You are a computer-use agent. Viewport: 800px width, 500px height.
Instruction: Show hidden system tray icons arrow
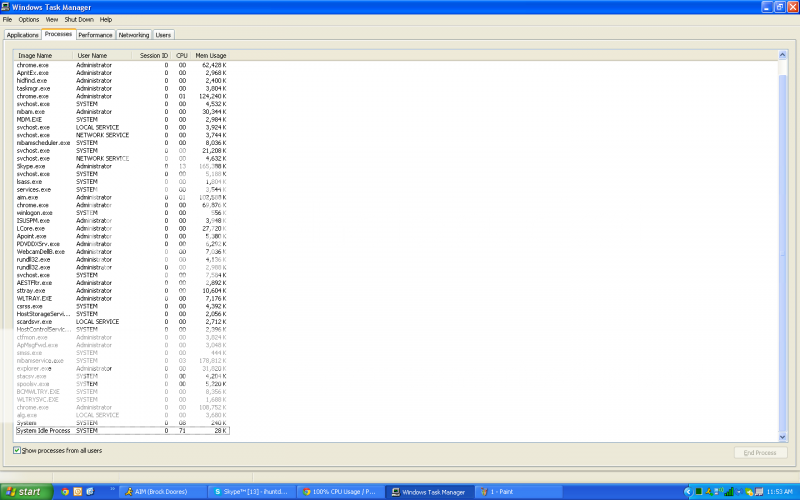point(688,492)
